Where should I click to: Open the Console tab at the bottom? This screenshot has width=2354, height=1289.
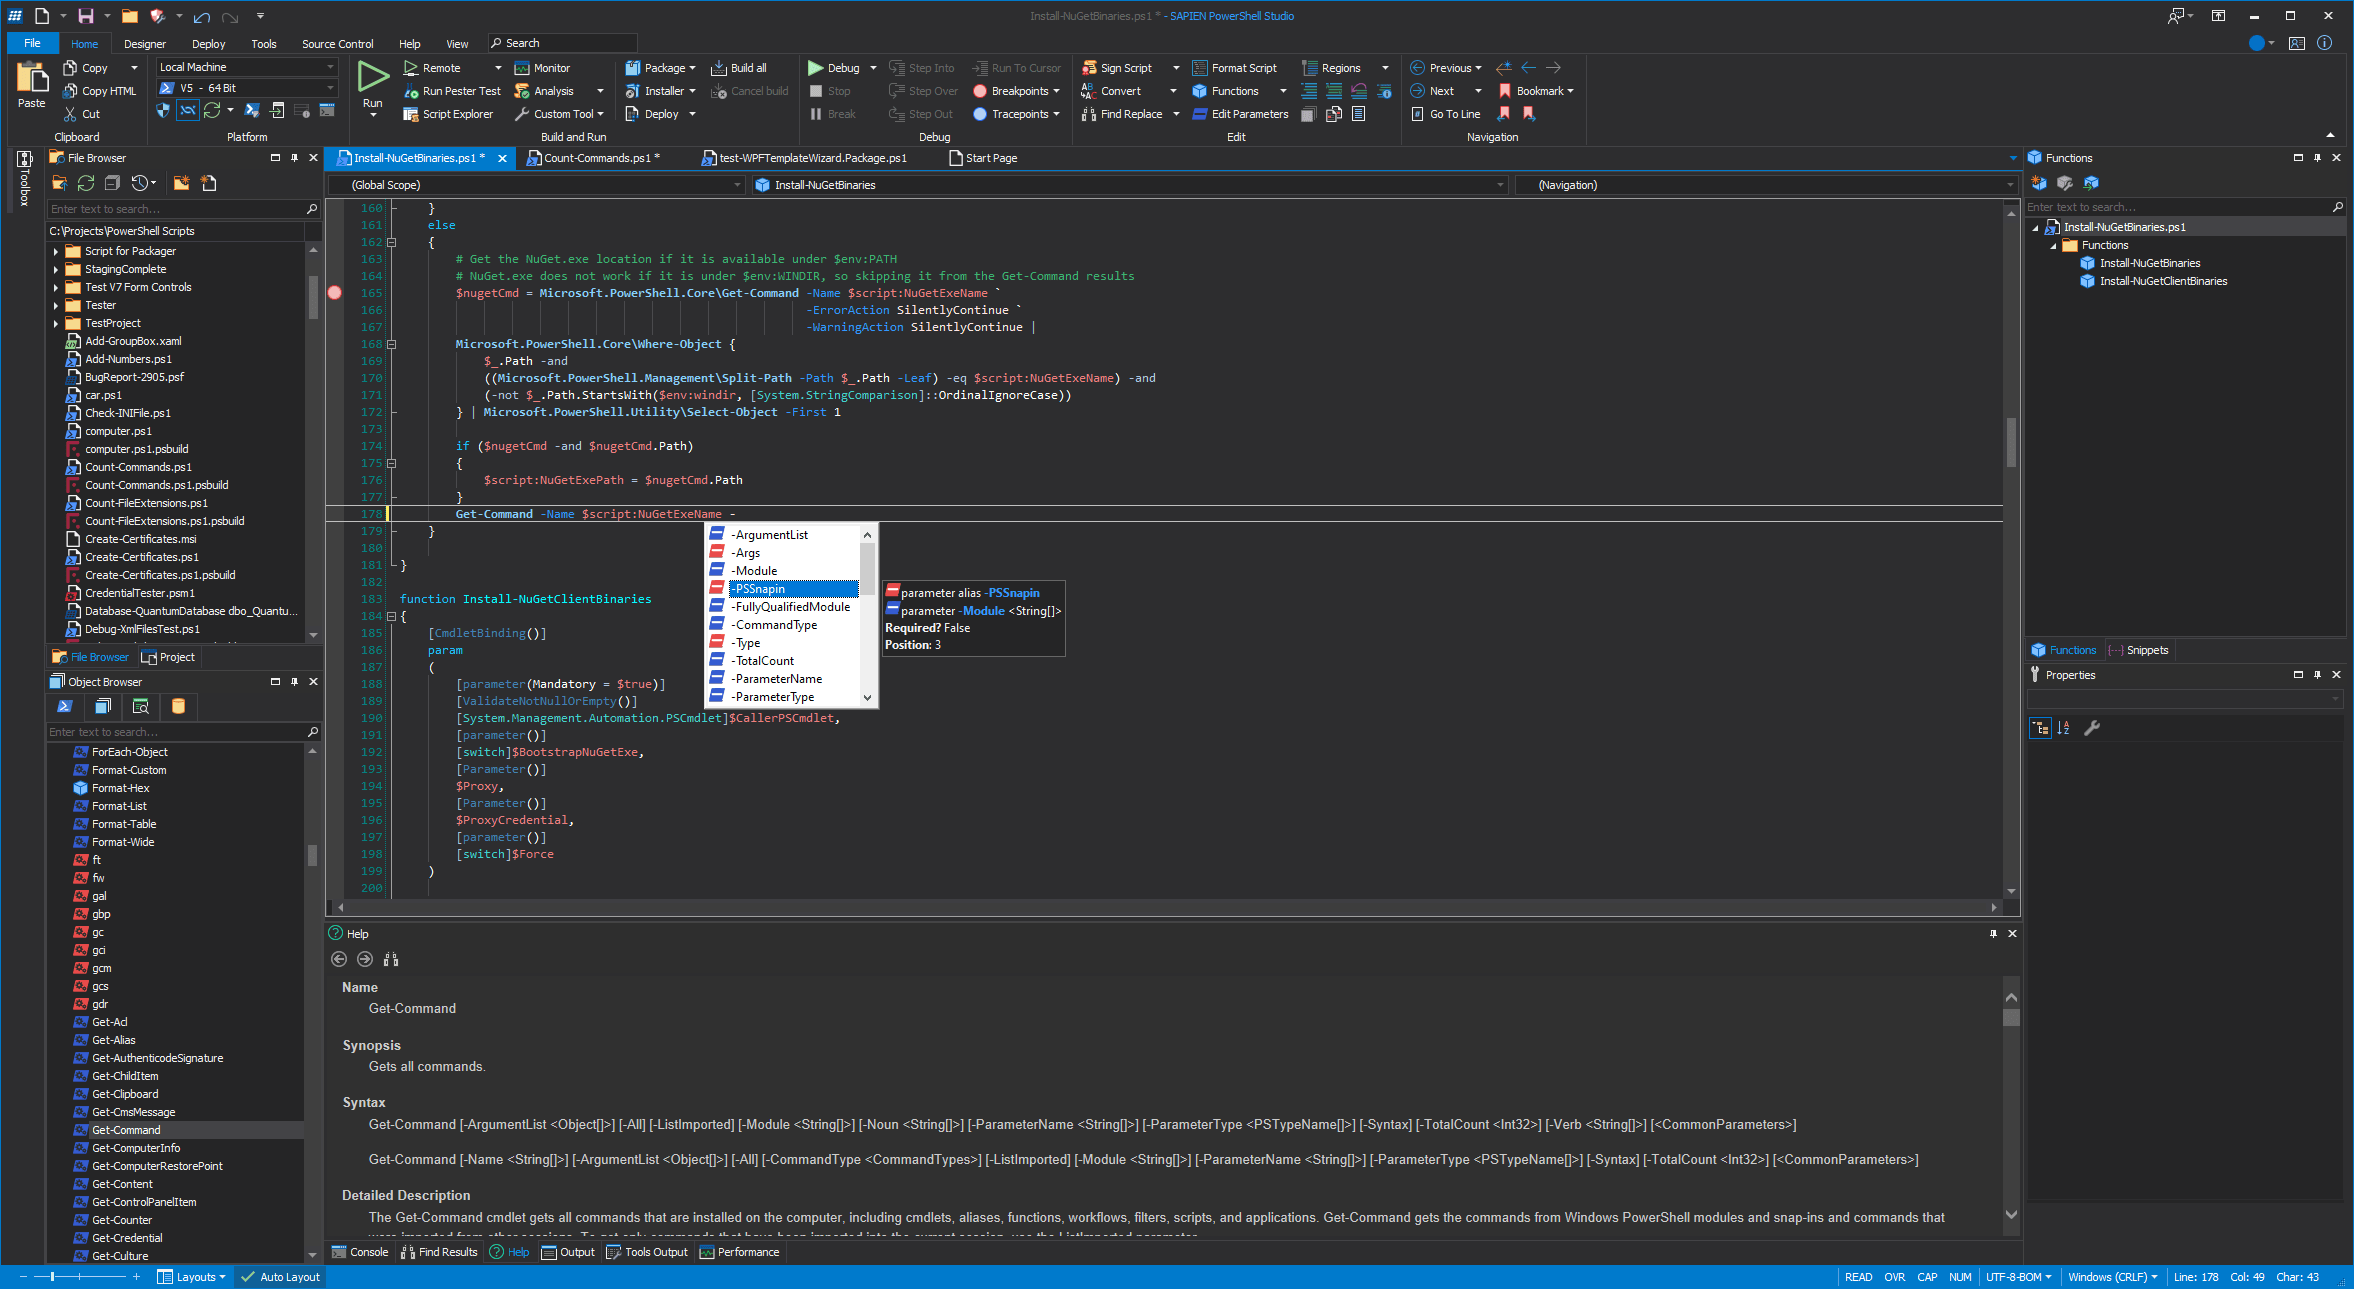coord(360,1252)
